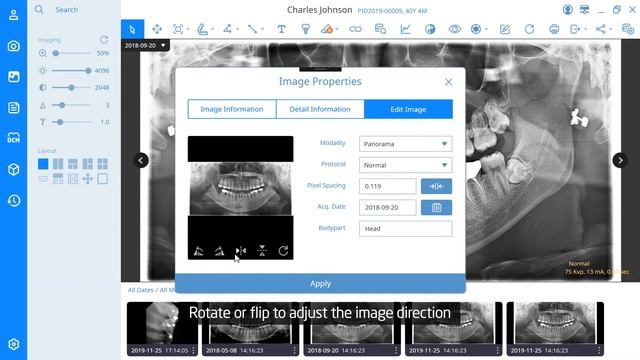Click the rotate left icon under preview
The width and height of the screenshot is (640, 360).
[x=198, y=251]
